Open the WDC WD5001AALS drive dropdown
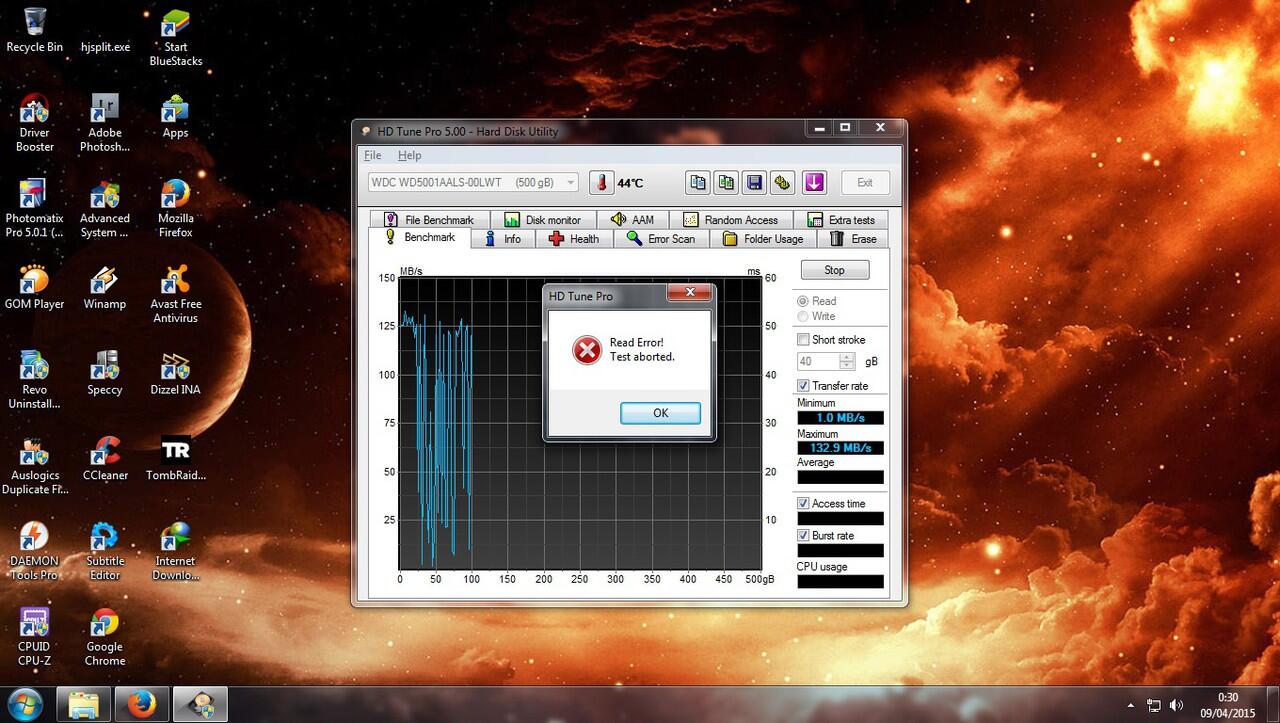The height and width of the screenshot is (723, 1280). point(472,182)
